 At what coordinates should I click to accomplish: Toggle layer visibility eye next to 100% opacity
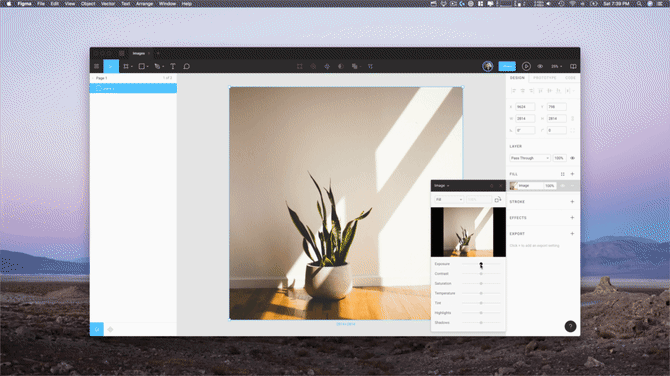(x=573, y=158)
